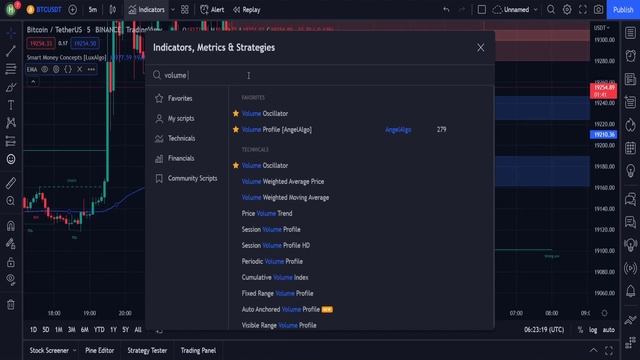The image size is (640, 360).
Task: Change the 5m timeframe interval
Action: [x=93, y=10]
